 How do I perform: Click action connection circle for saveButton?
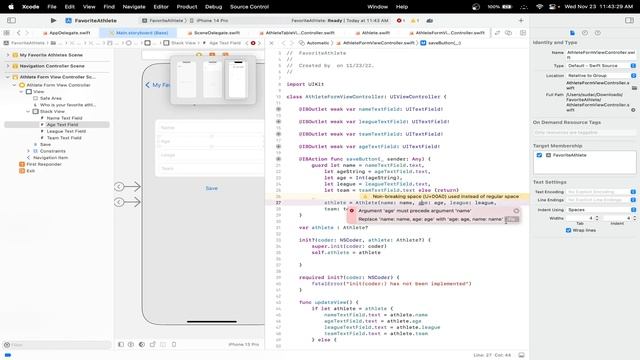[x=278, y=159]
